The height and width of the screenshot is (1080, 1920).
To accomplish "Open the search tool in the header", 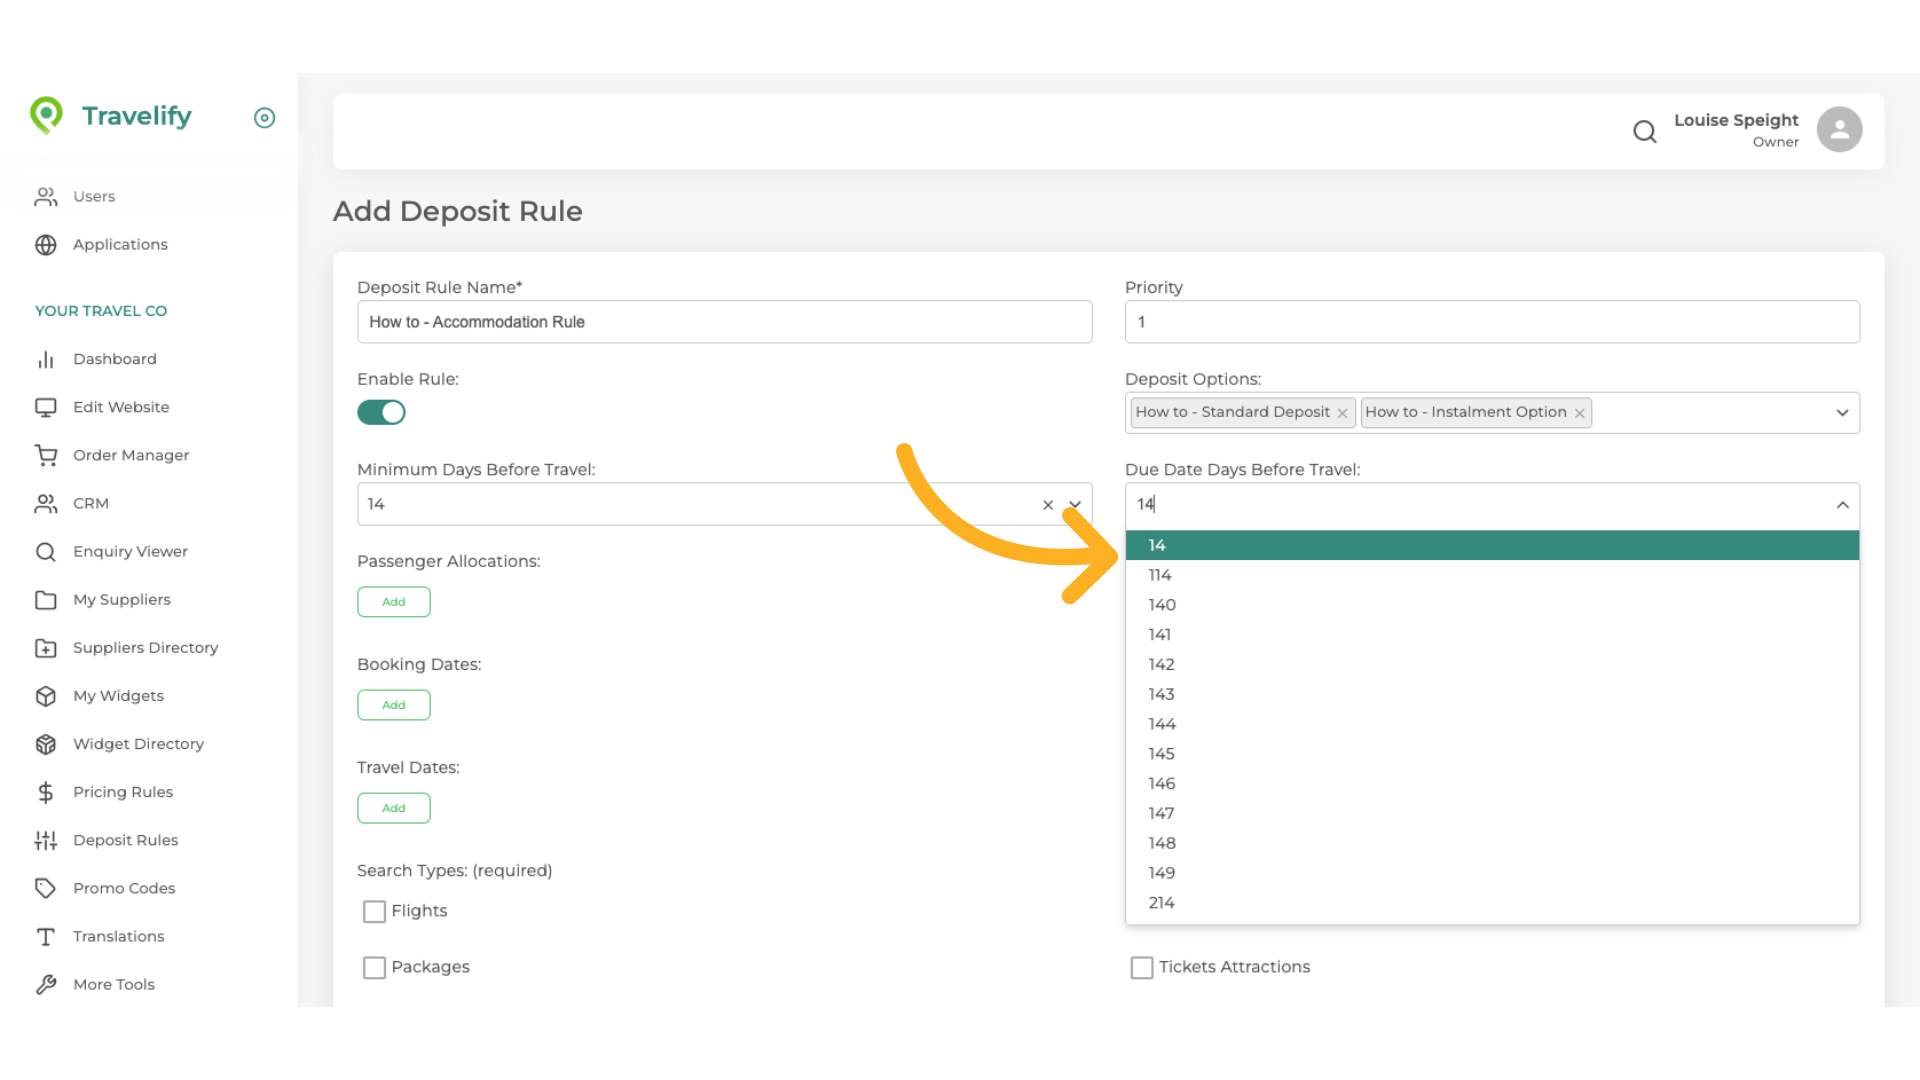I will pos(1645,131).
